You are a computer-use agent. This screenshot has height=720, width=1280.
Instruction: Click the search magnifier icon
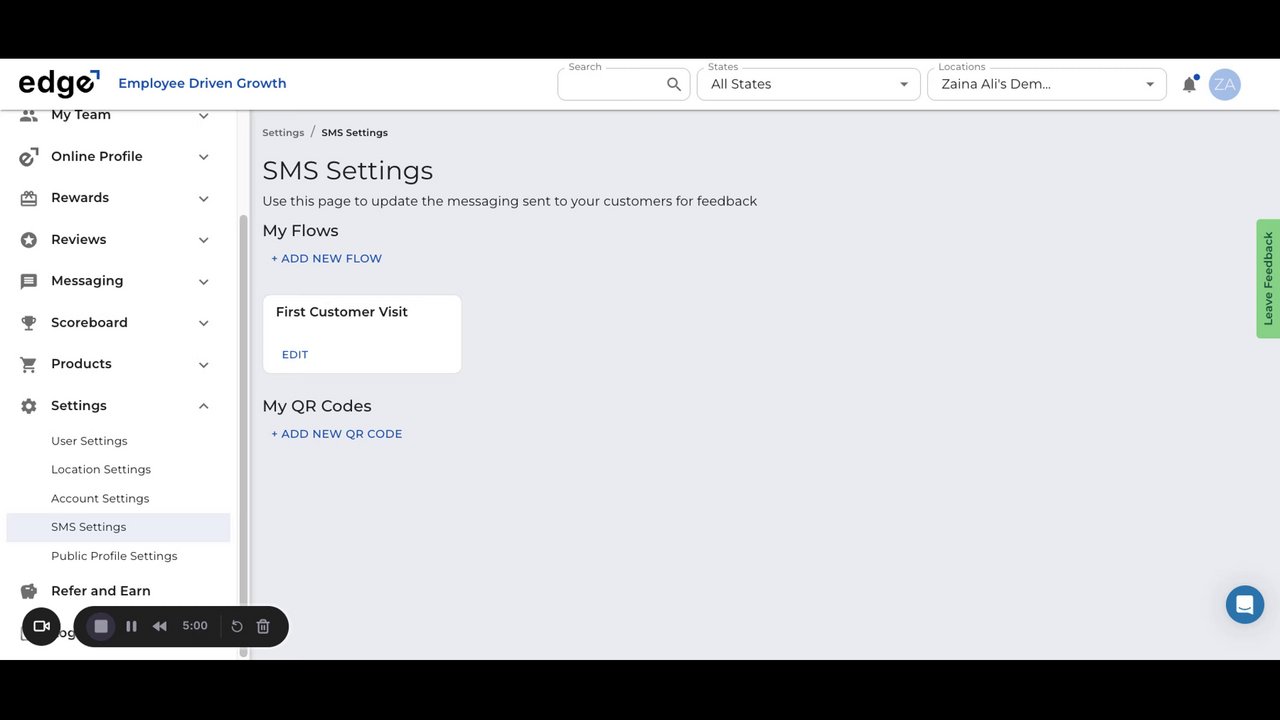point(674,85)
